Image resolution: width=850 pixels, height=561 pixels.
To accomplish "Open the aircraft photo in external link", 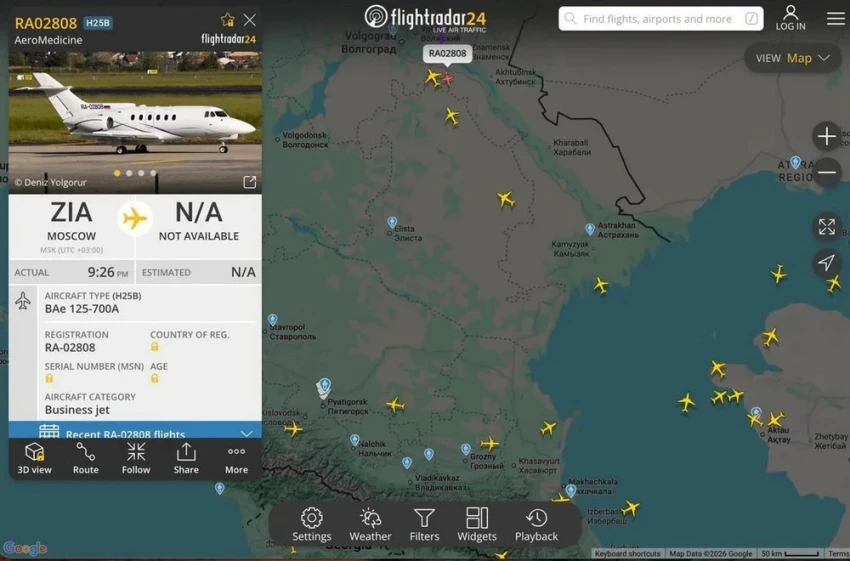I will coord(250,182).
